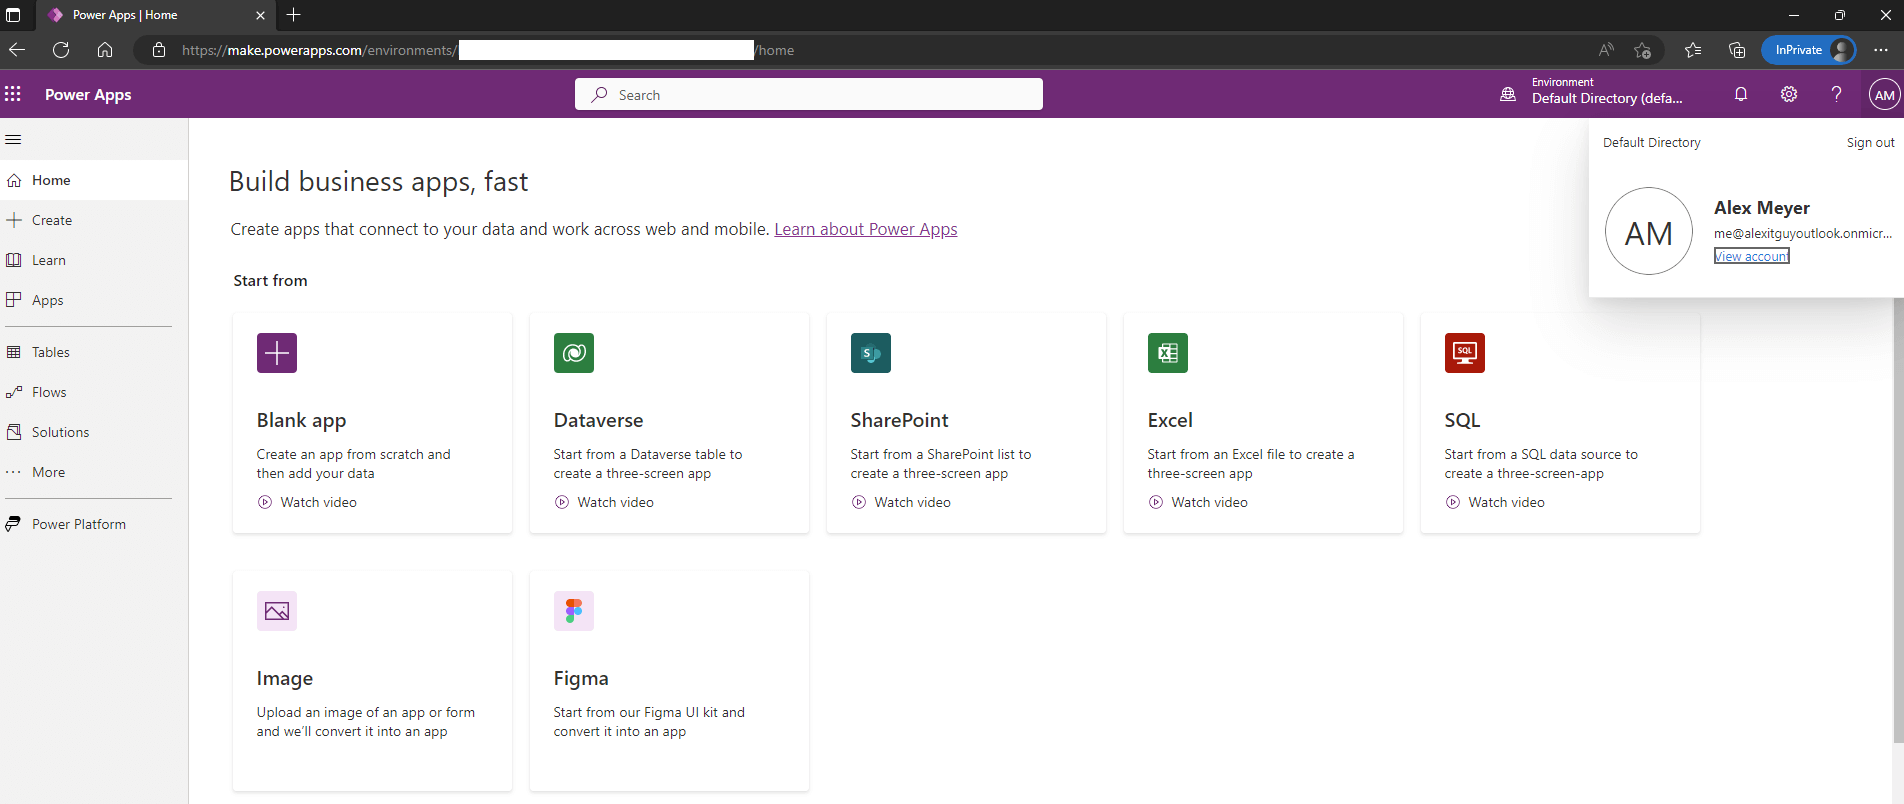Open browser collections icon
1904x804 pixels.
pyautogui.click(x=1737, y=50)
